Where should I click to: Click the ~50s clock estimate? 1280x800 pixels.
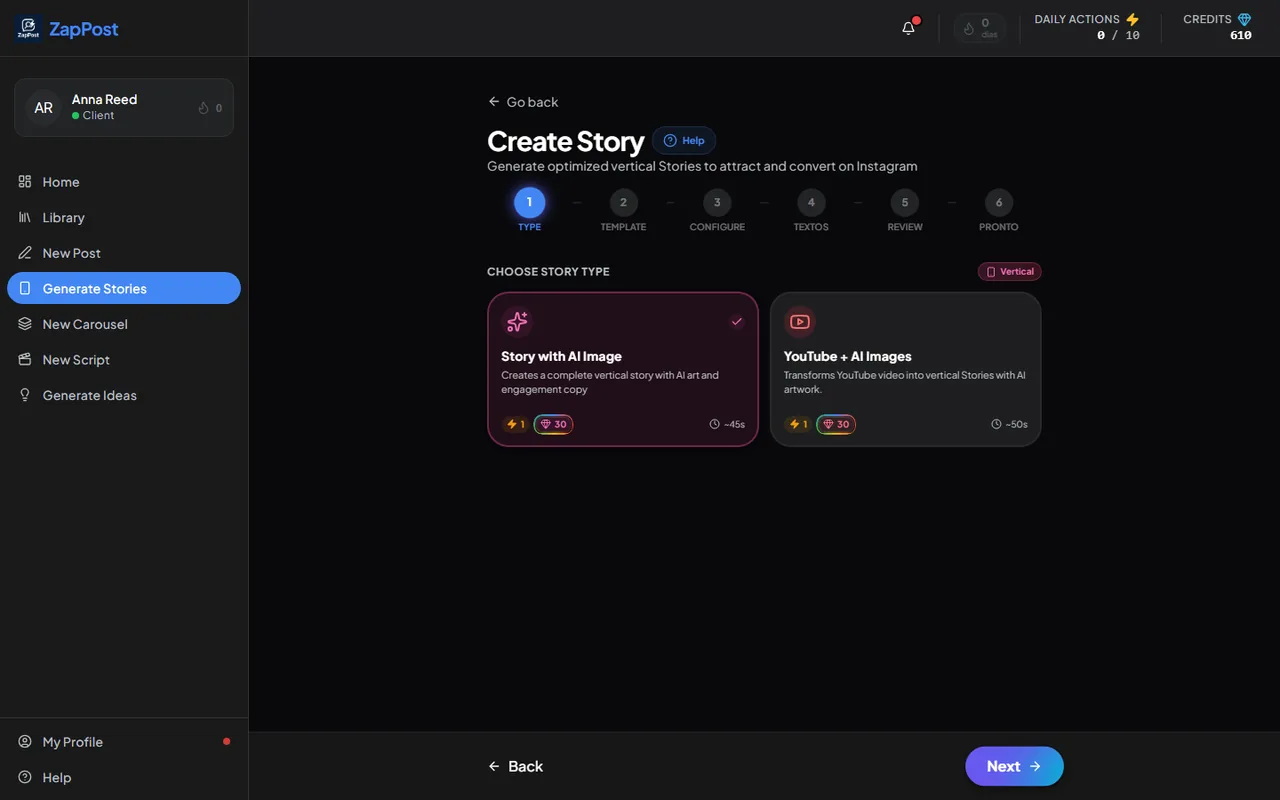(1009, 424)
